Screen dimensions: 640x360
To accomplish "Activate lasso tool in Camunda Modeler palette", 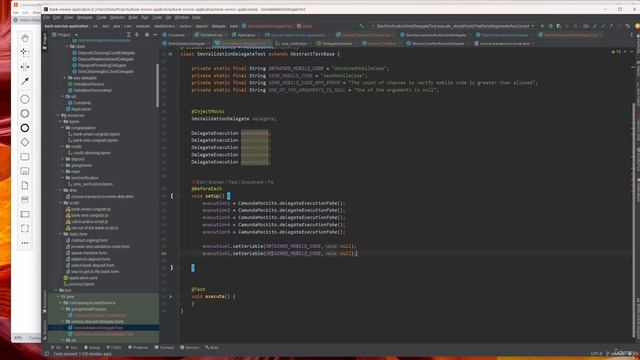I will (25, 52).
